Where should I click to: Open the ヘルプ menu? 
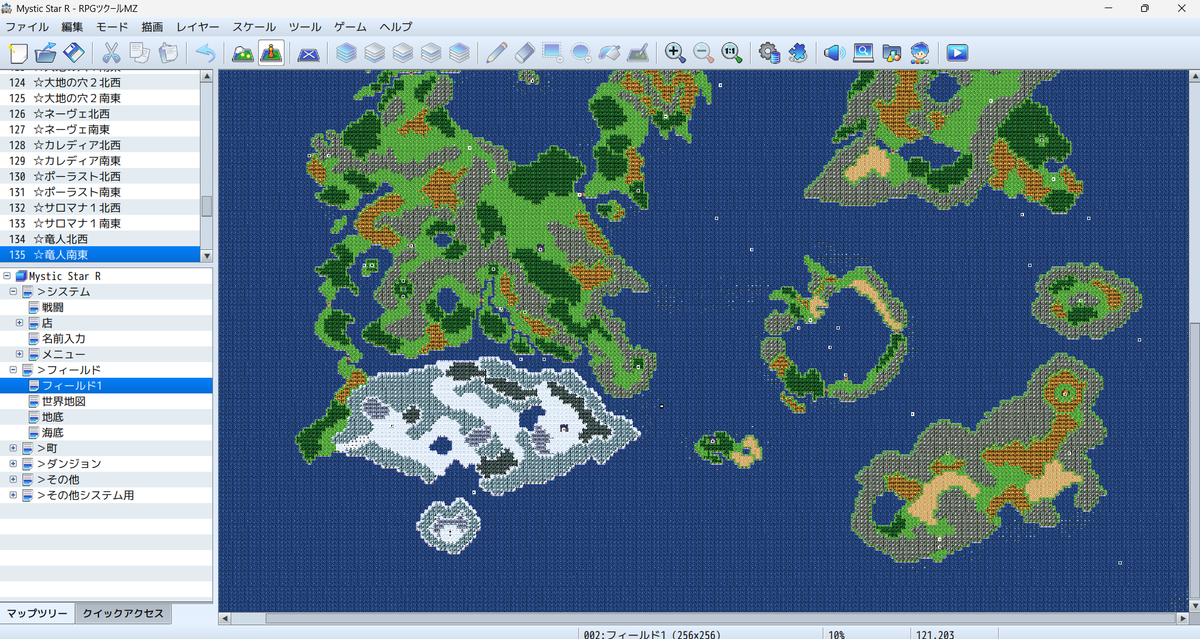coord(396,27)
